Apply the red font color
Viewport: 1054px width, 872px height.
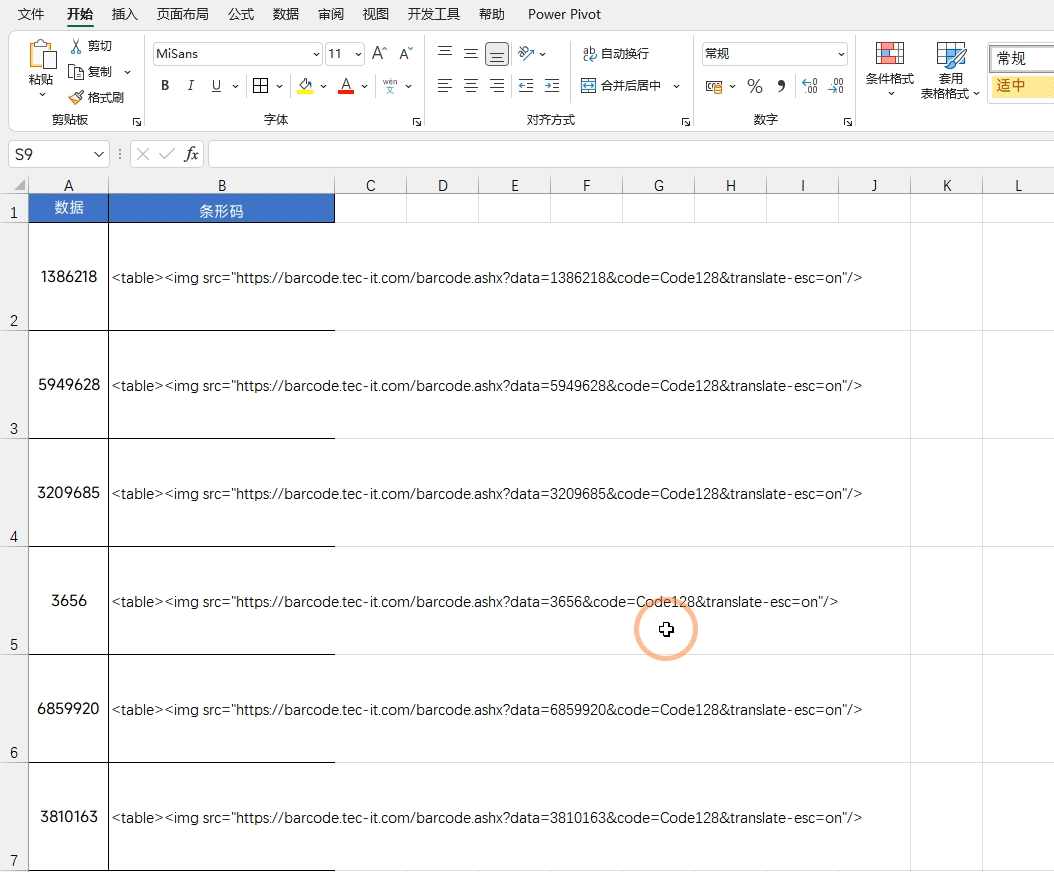click(346, 85)
